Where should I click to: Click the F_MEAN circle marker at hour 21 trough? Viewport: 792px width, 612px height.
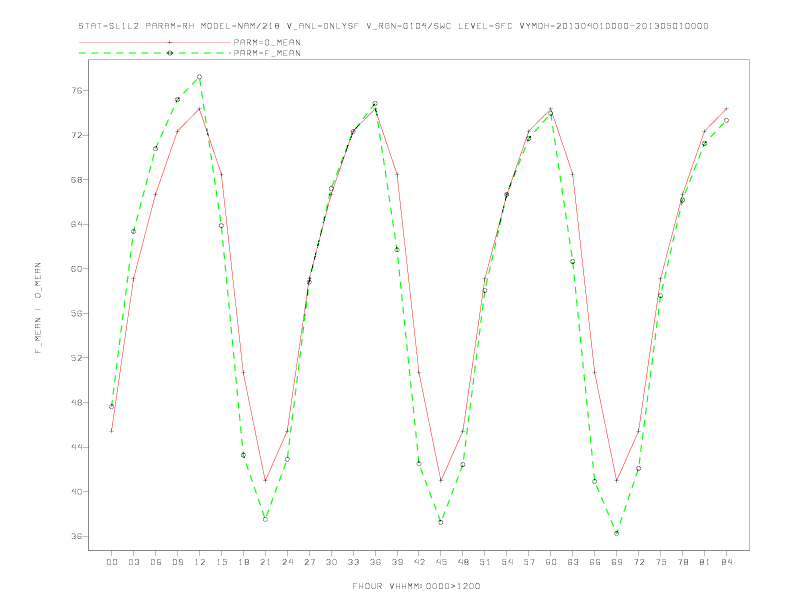(x=265, y=519)
